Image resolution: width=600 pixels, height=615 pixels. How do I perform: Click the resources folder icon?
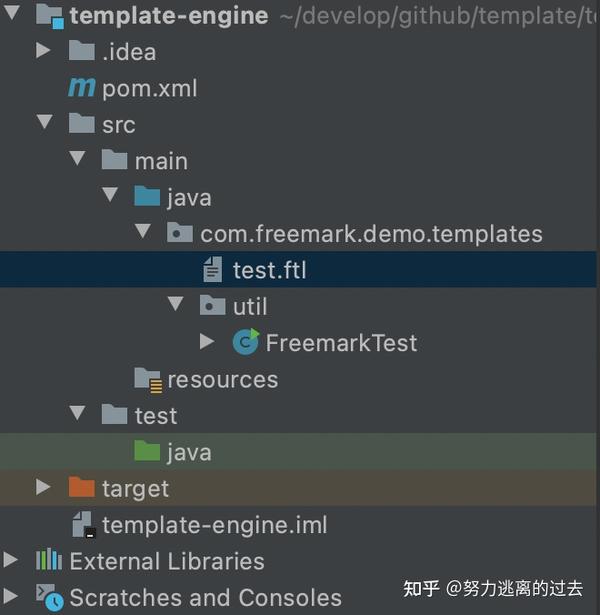[x=148, y=379]
